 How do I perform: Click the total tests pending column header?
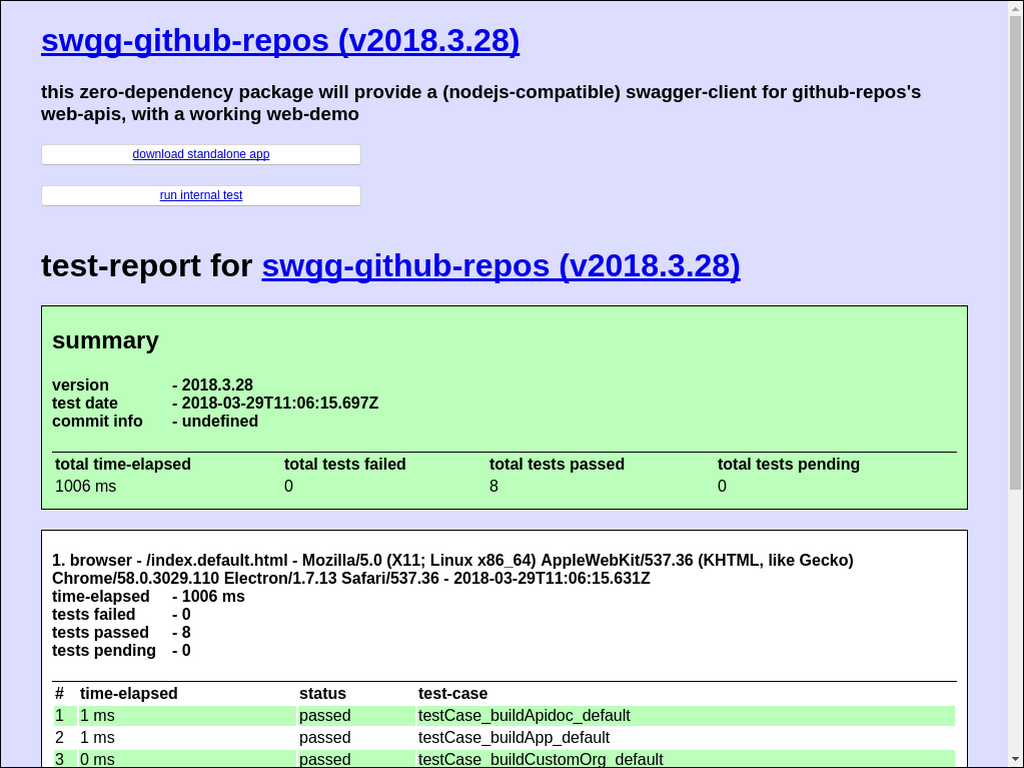click(788, 464)
